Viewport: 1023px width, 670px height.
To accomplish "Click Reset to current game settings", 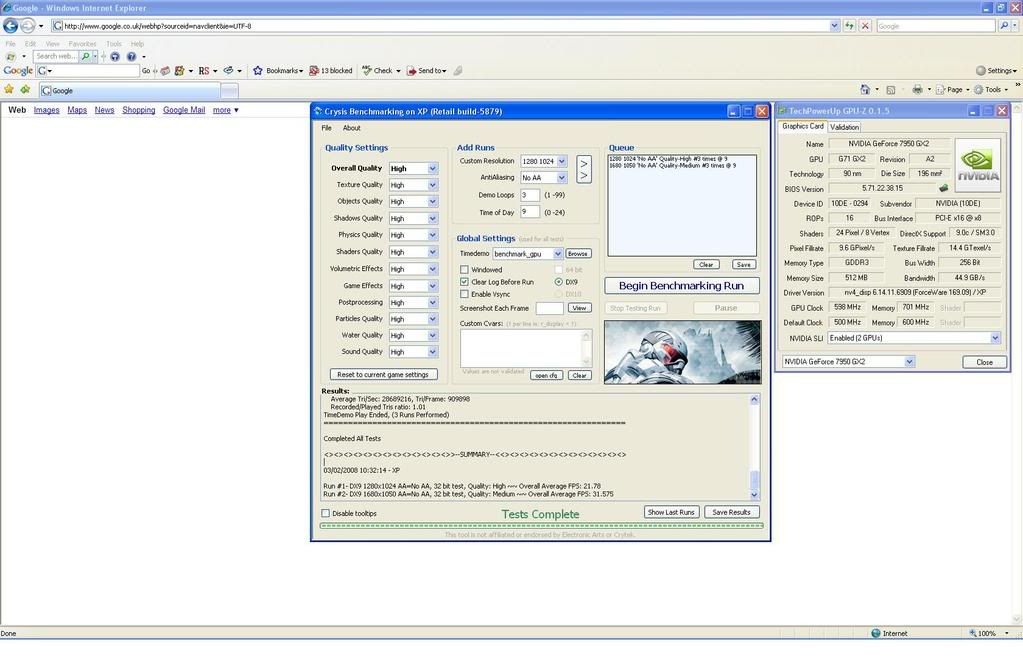I will pyautogui.click(x=383, y=374).
